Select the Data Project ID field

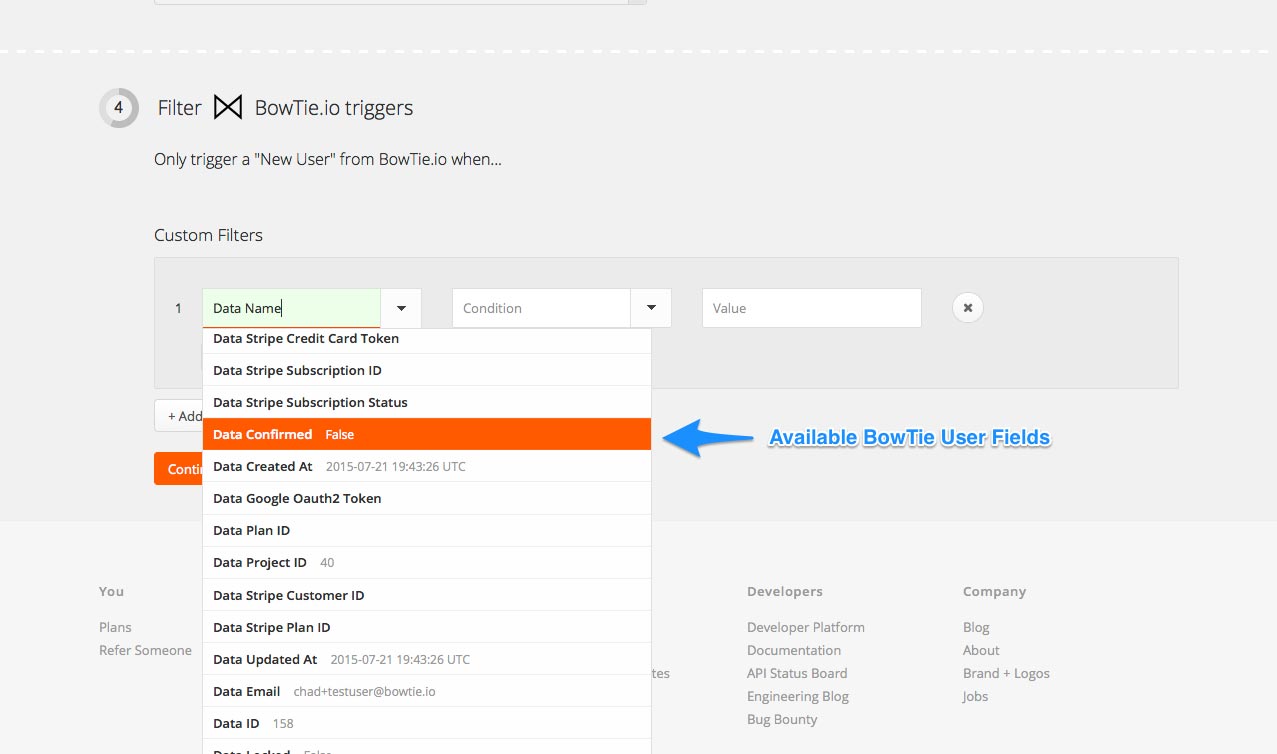tap(427, 562)
